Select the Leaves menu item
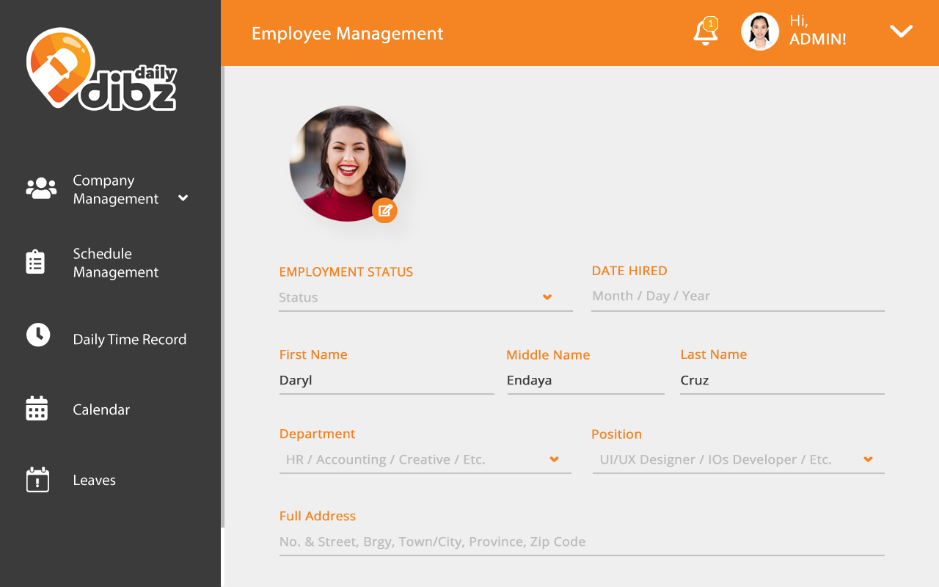 pyautogui.click(x=94, y=481)
